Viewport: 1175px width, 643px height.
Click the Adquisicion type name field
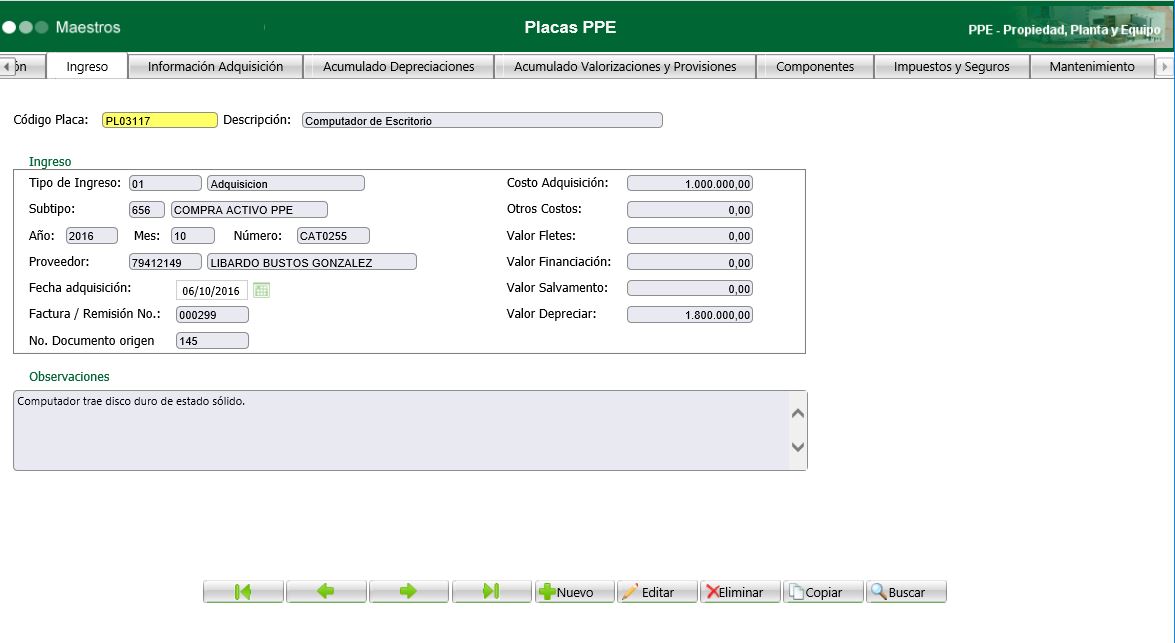coord(286,183)
